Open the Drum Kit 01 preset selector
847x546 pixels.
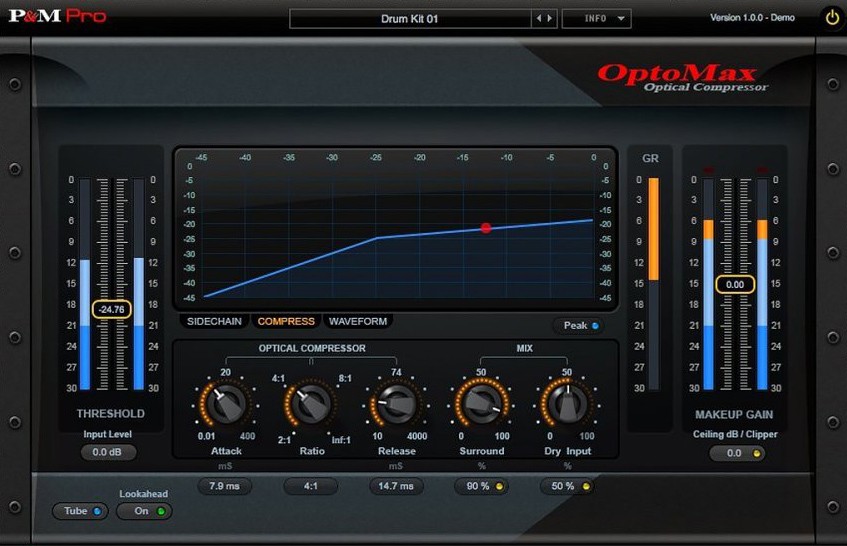[409, 19]
